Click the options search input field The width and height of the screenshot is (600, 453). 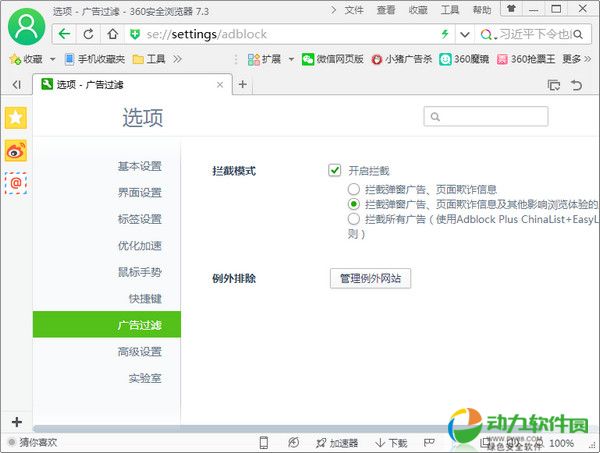pos(486,117)
